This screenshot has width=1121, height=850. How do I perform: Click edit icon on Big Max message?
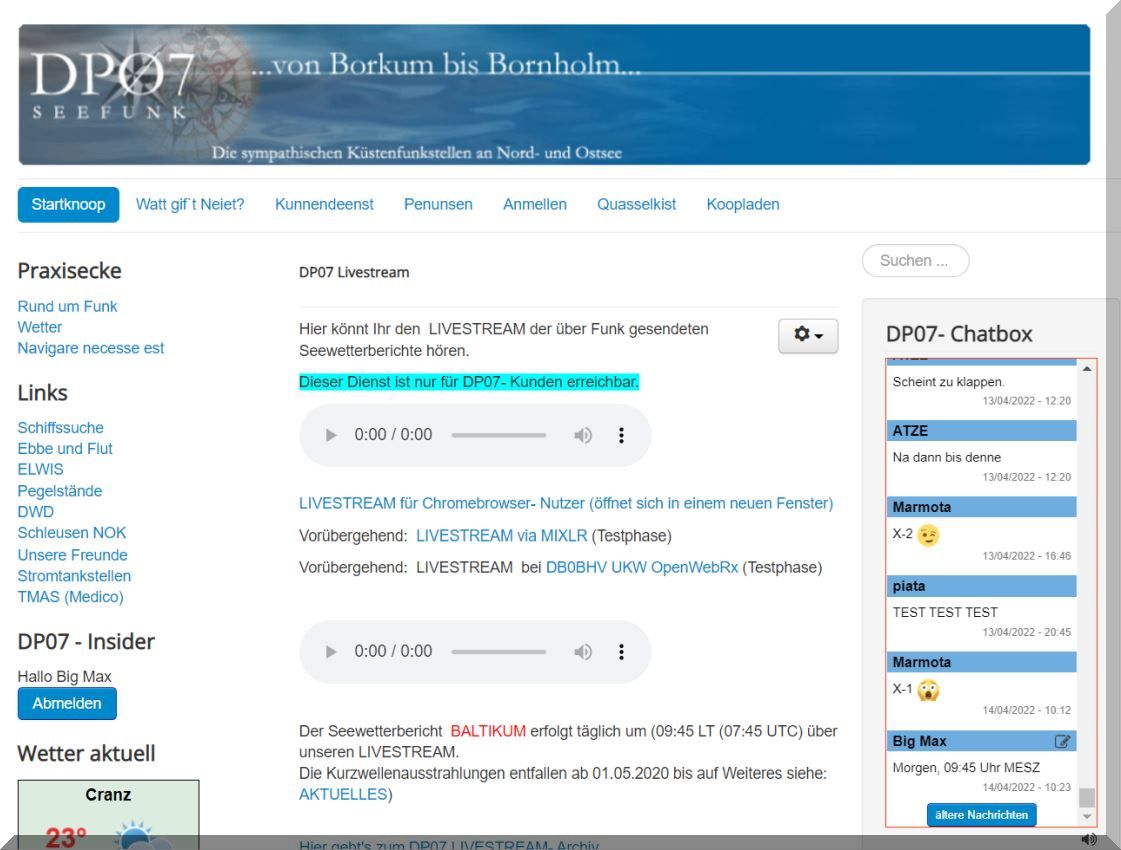1062,742
